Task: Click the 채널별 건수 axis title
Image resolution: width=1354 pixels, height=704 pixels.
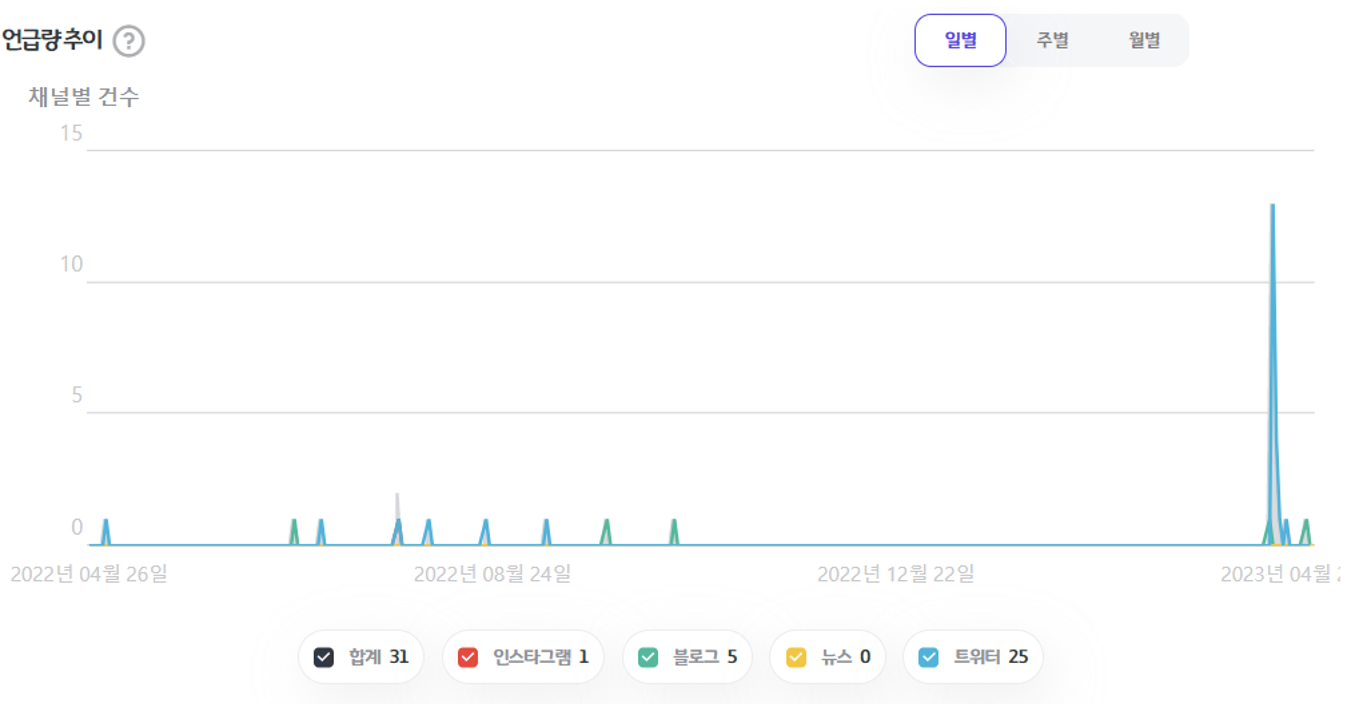Action: 84,97
